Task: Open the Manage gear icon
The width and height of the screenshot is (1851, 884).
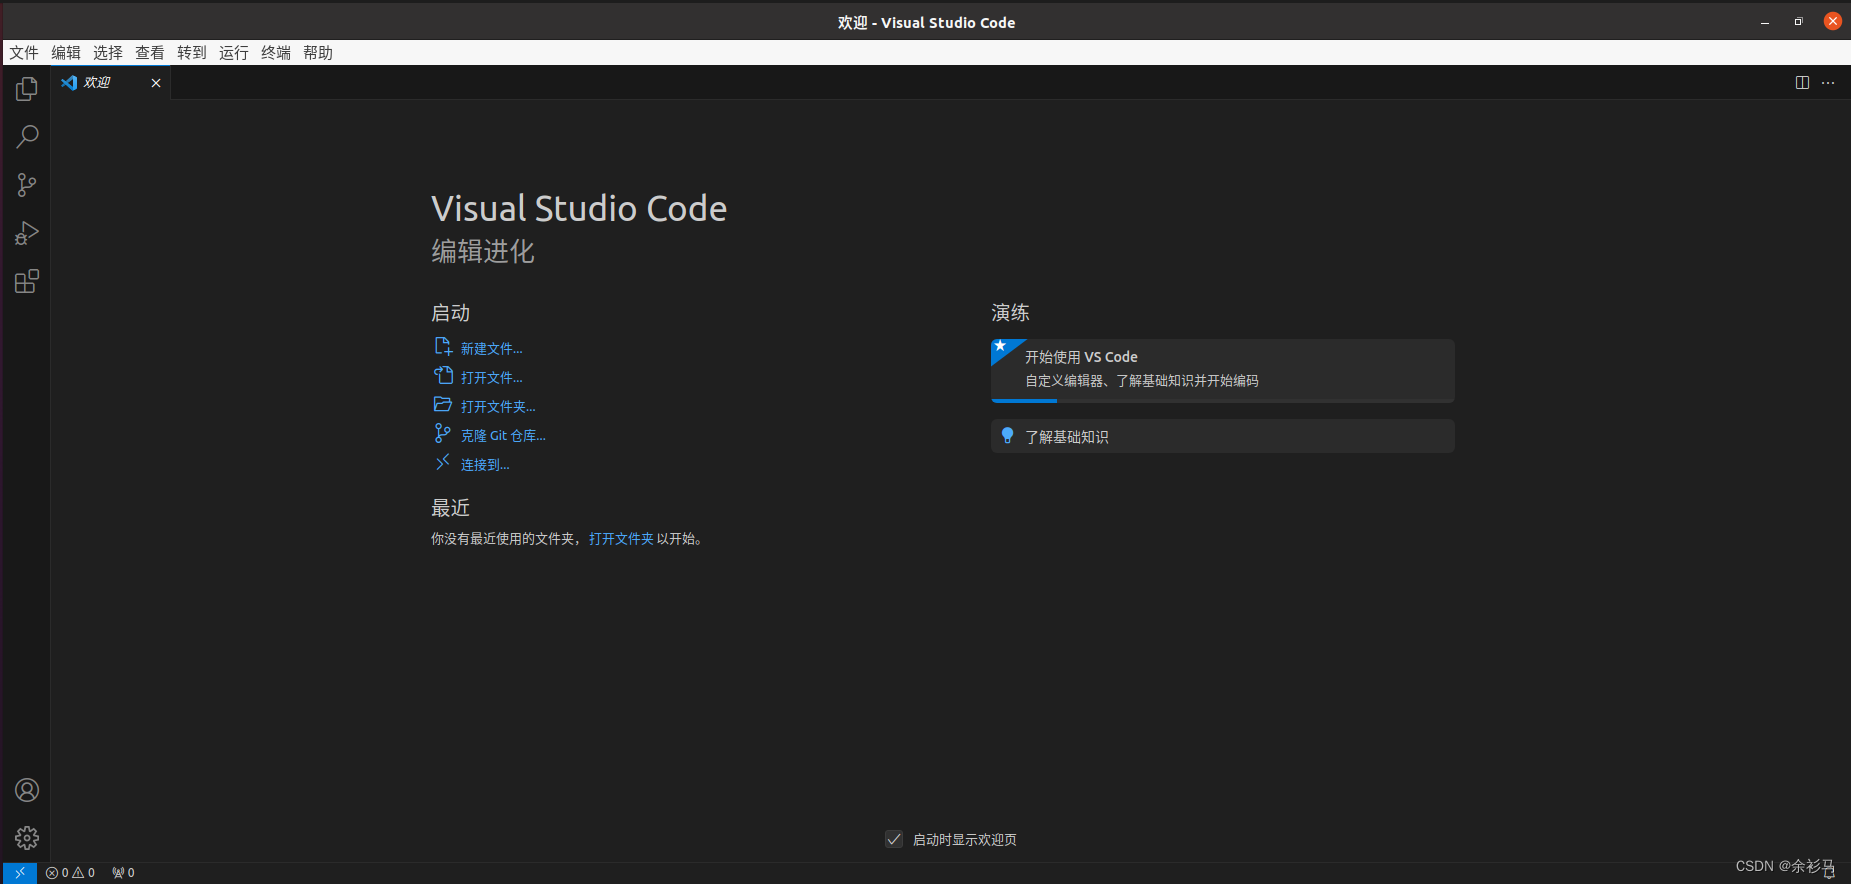Action: click(x=27, y=838)
